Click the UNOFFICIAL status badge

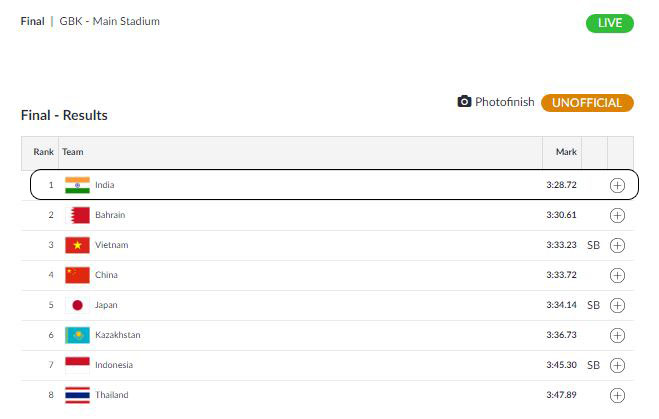tap(587, 102)
